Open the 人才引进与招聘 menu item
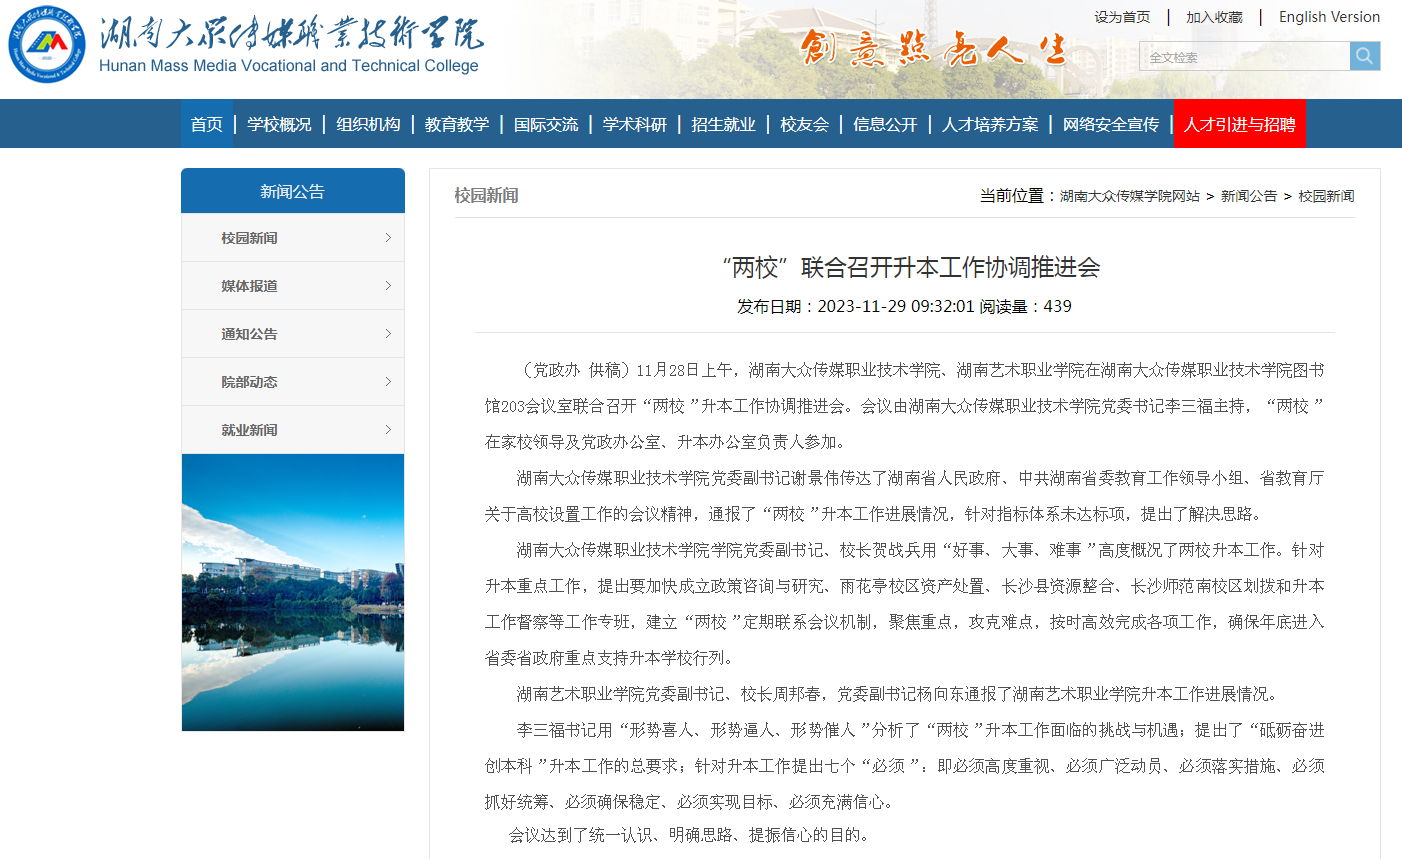Image resolution: width=1402 pixels, height=859 pixels. click(1239, 123)
